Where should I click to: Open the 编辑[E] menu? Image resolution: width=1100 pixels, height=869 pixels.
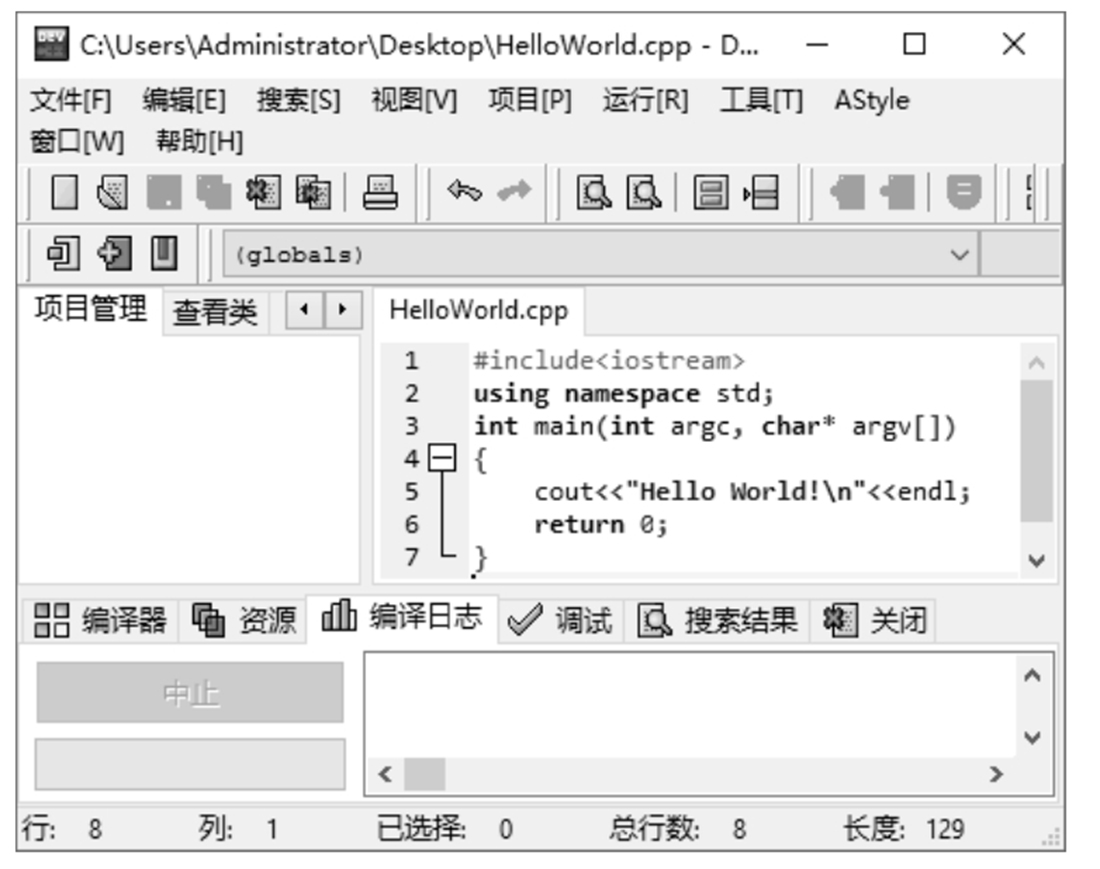click(184, 100)
